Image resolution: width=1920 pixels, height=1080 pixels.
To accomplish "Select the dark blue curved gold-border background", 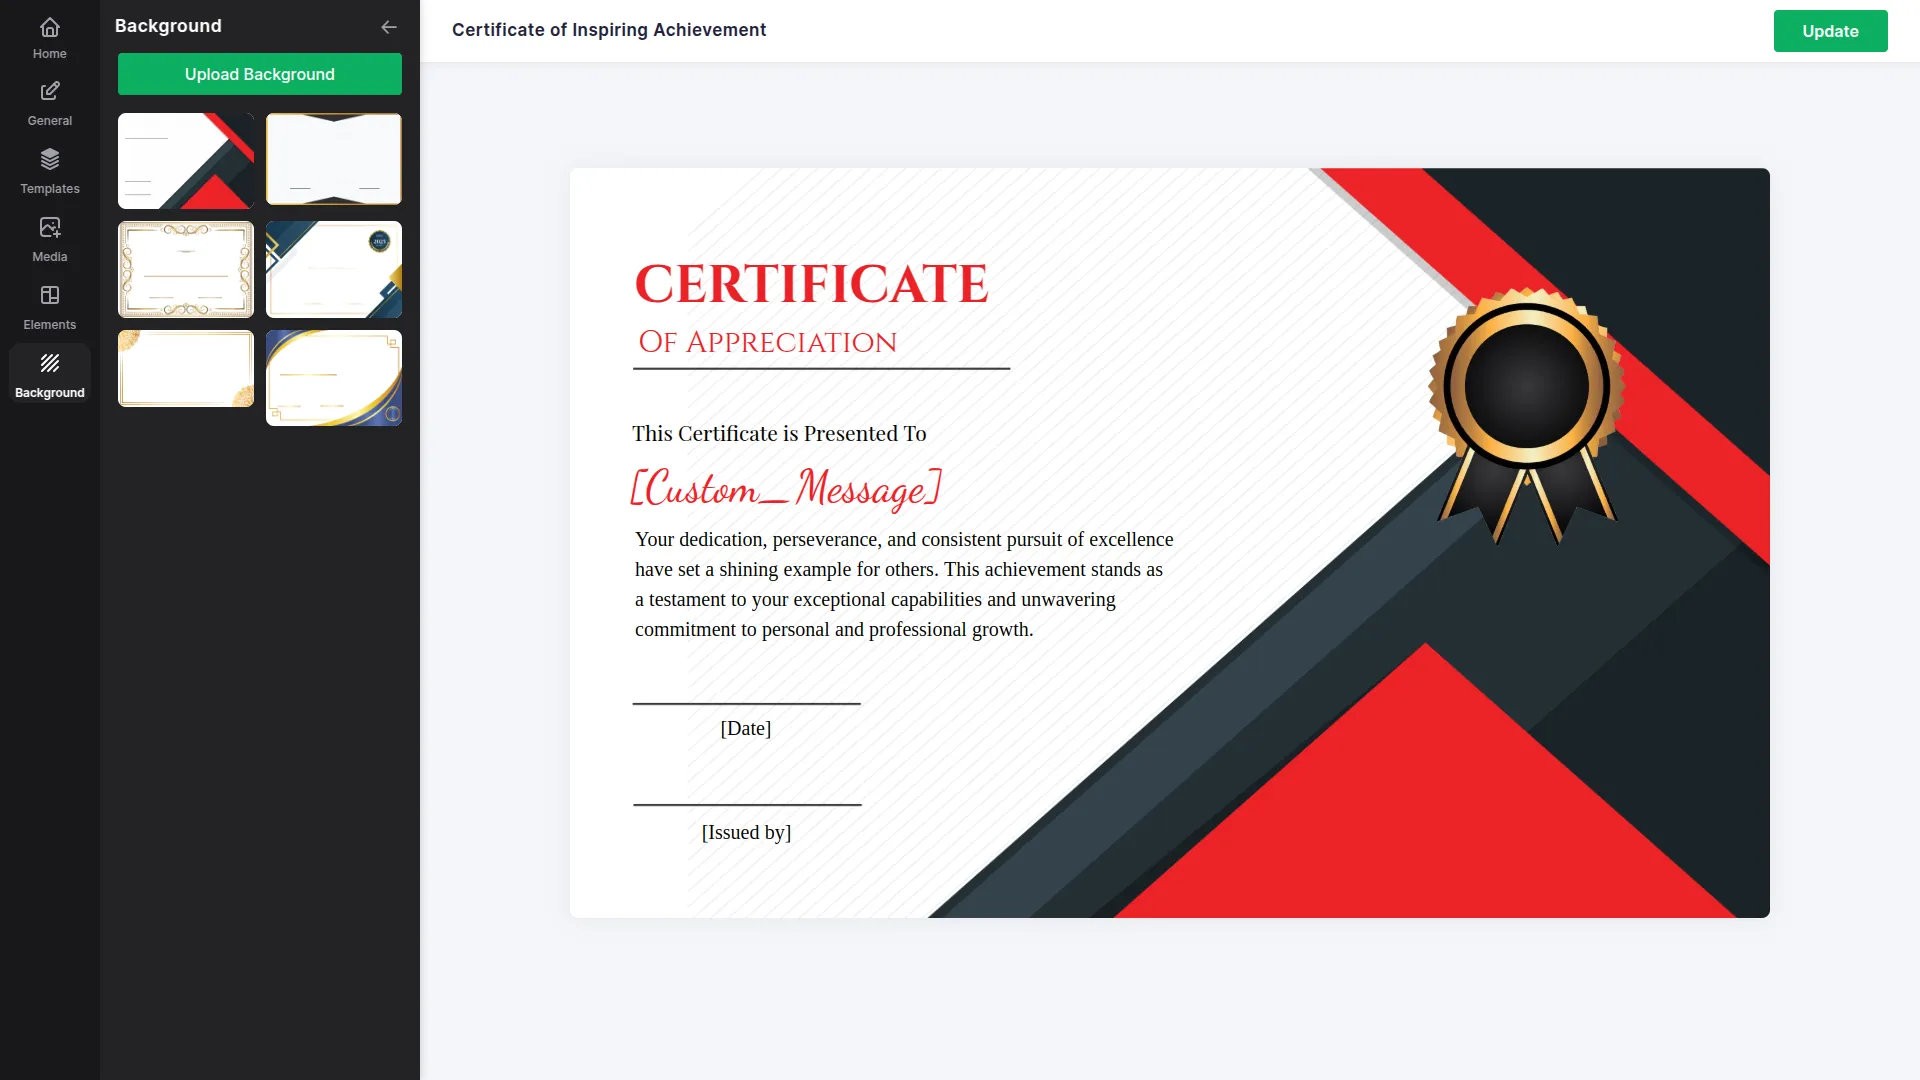I will pyautogui.click(x=334, y=378).
